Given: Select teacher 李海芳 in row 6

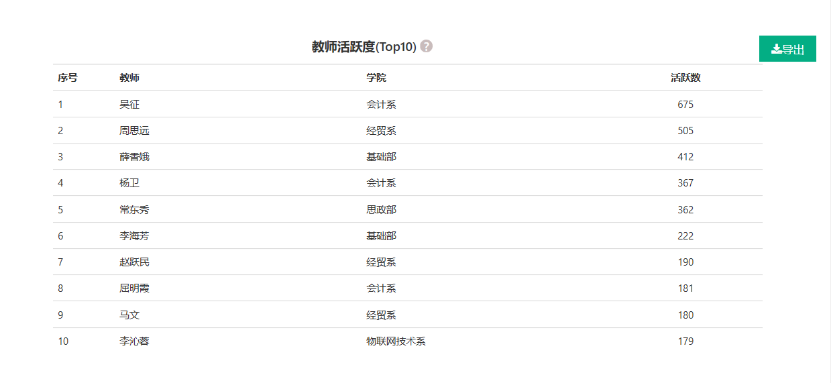Looking at the screenshot, I should tap(134, 236).
